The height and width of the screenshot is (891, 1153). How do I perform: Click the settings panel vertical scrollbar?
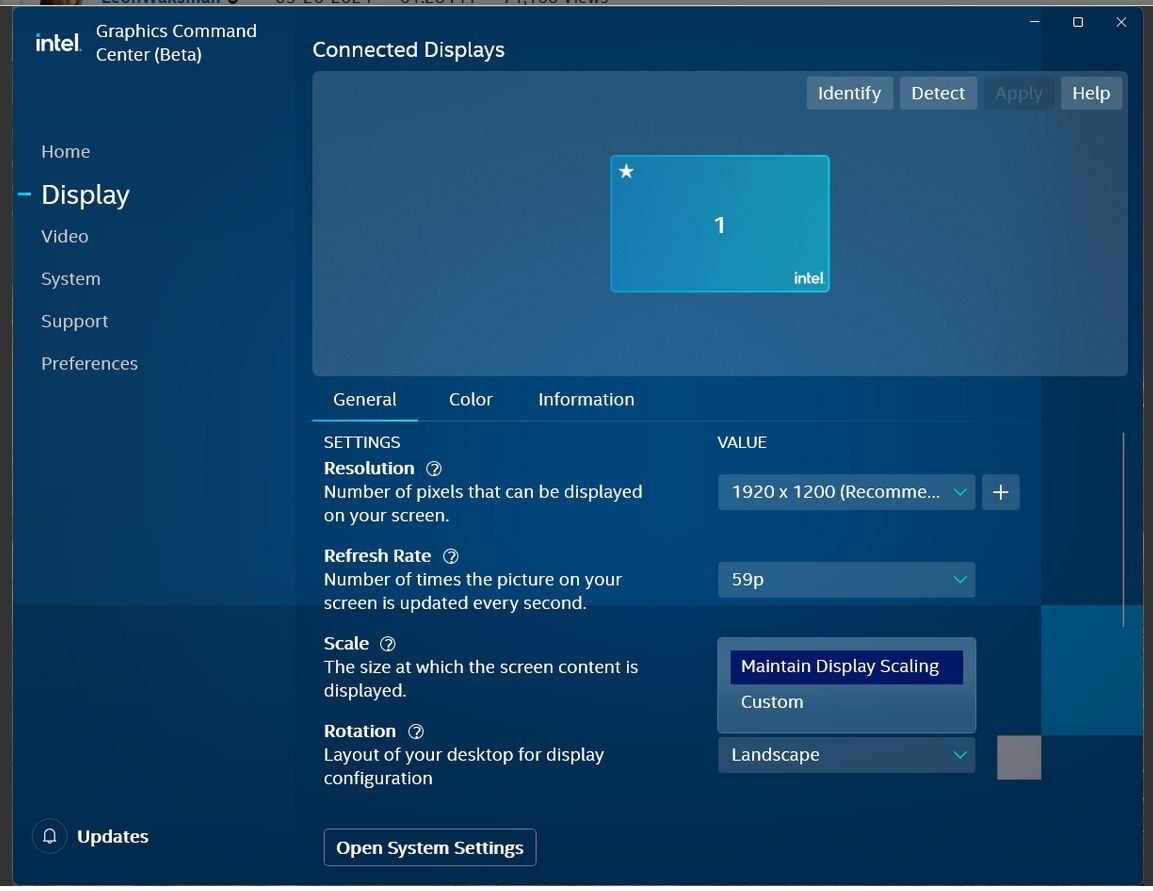pyautogui.click(x=1123, y=529)
